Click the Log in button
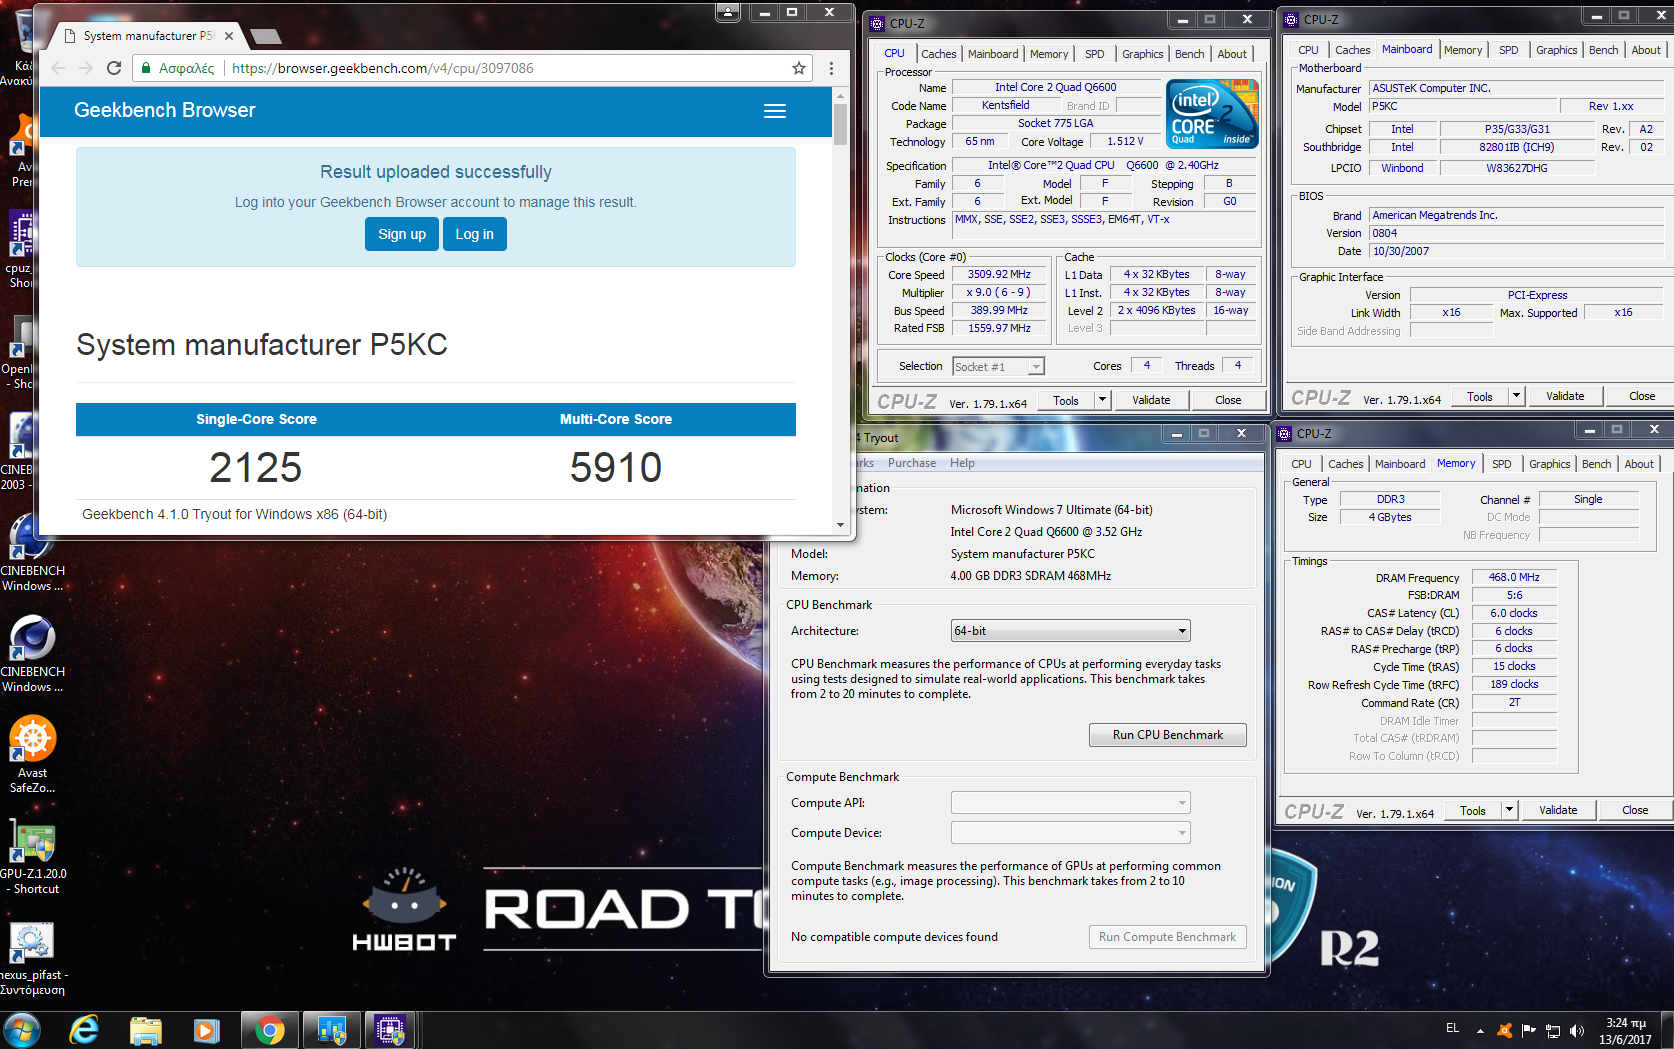 click(474, 234)
